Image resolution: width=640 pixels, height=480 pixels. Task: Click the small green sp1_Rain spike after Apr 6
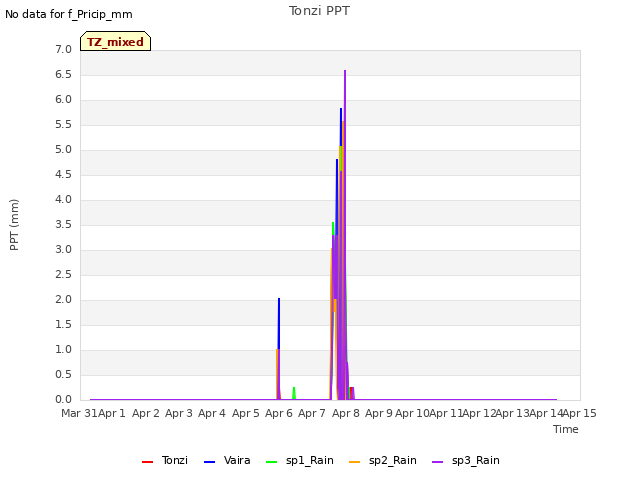pyautogui.click(x=294, y=393)
